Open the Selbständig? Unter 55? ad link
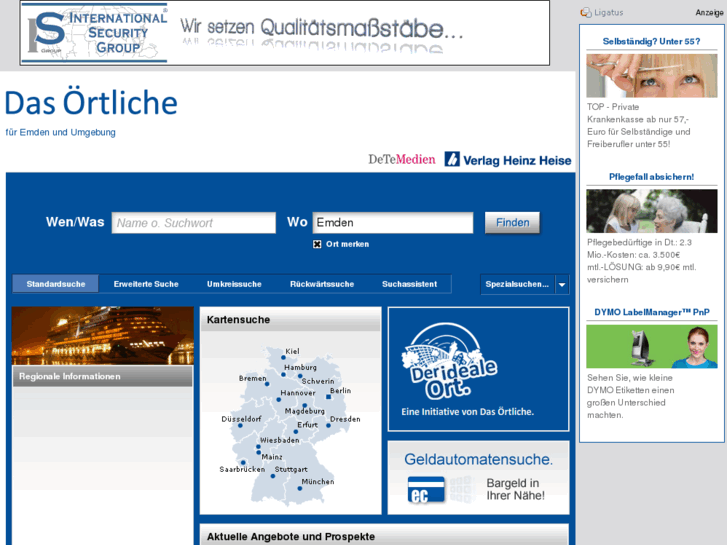This screenshot has height=545, width=727. click(x=651, y=41)
